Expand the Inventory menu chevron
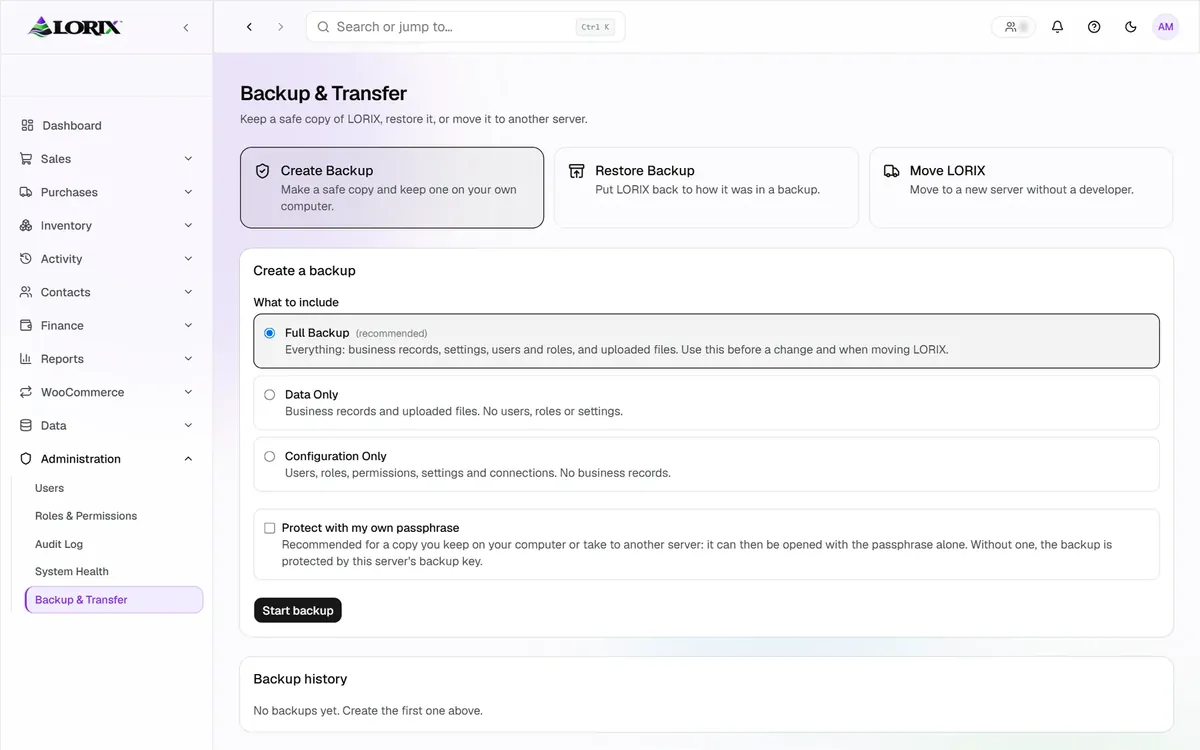The height and width of the screenshot is (750, 1200). coord(188,225)
